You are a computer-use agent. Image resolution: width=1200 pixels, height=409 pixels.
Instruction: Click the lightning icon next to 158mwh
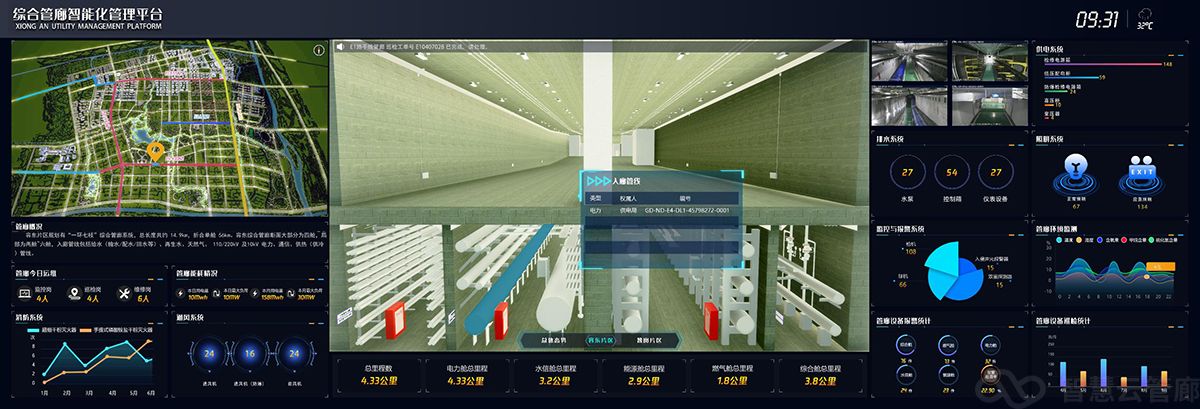(x=255, y=293)
